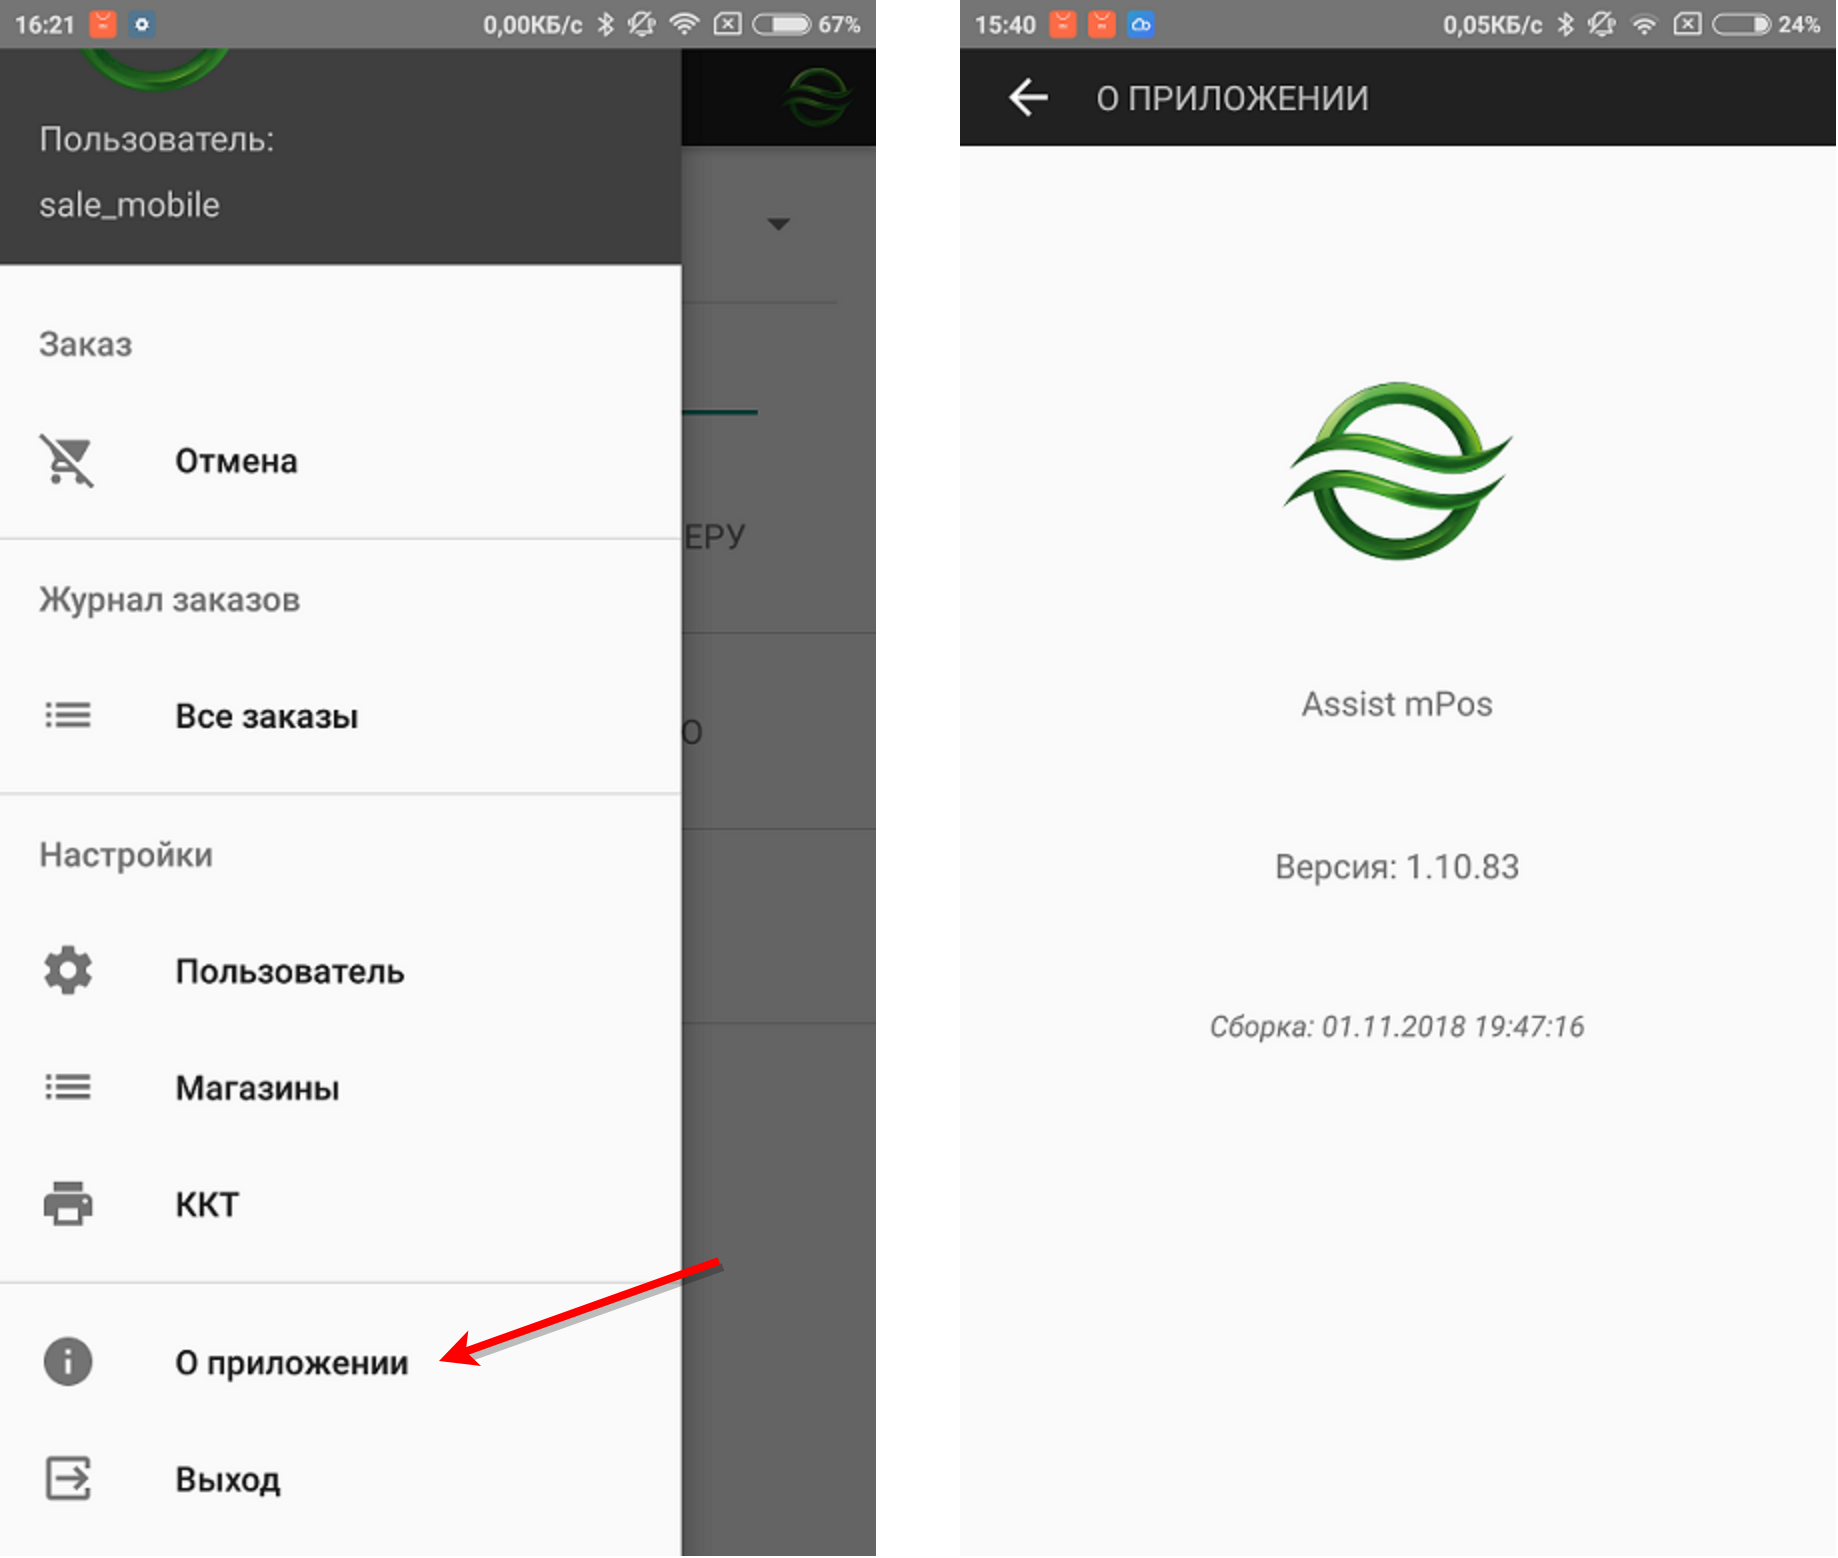Click the gear icon for Пользователь settings
1838x1558 pixels.
coord(67,971)
